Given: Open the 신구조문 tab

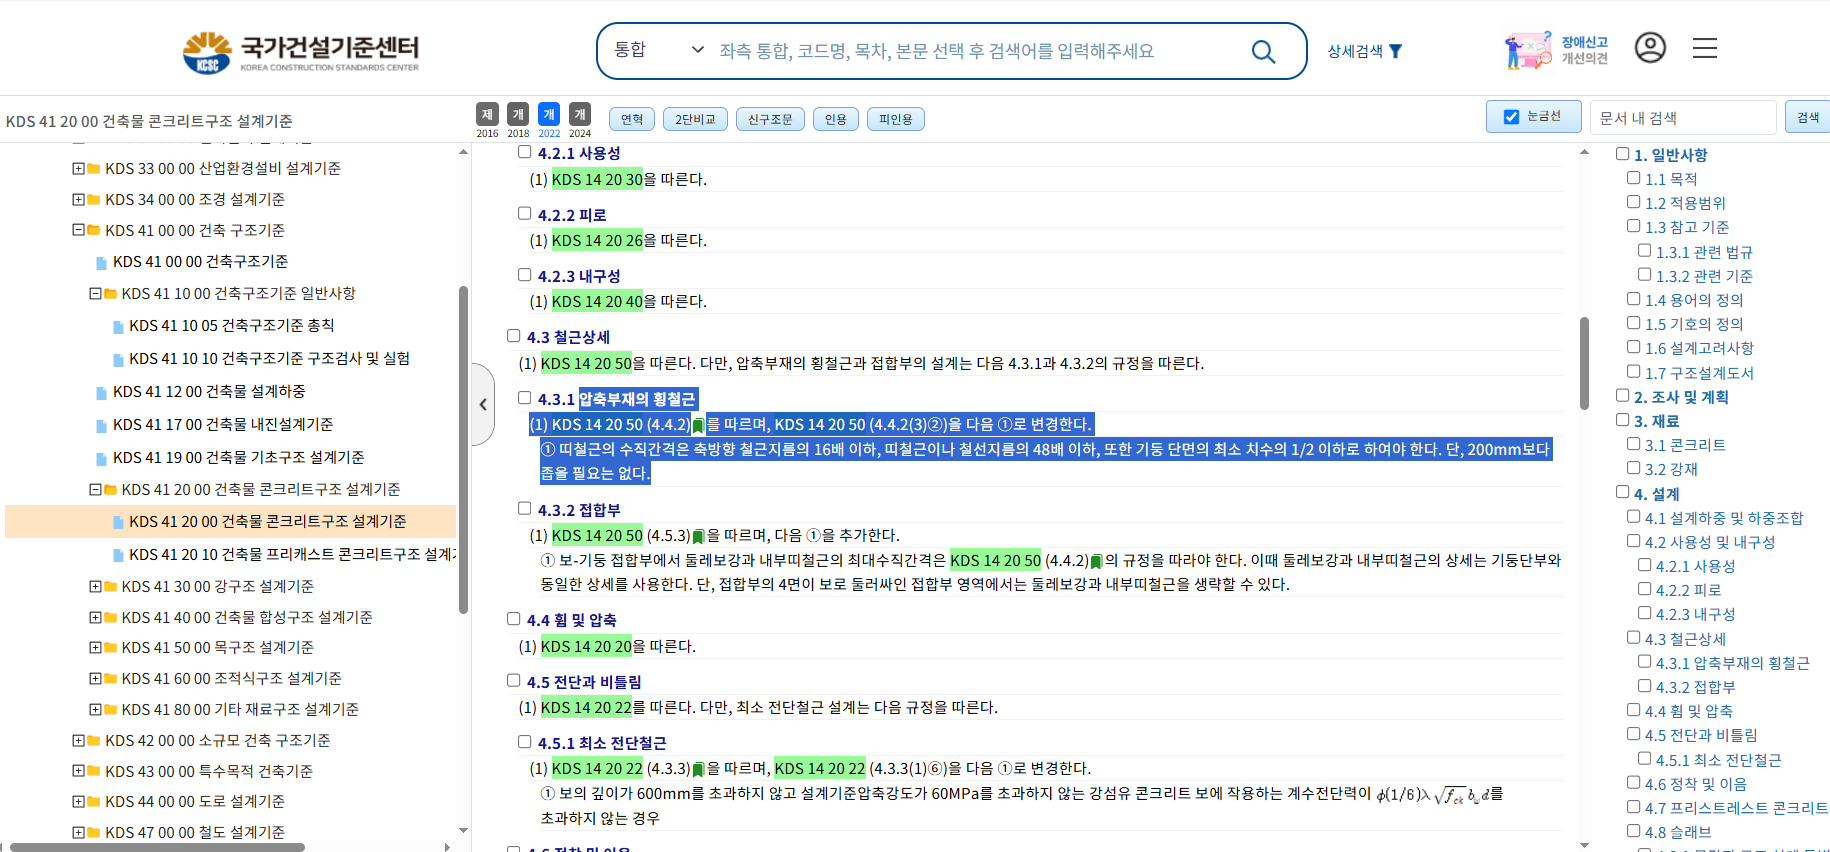Looking at the screenshot, I should (770, 120).
